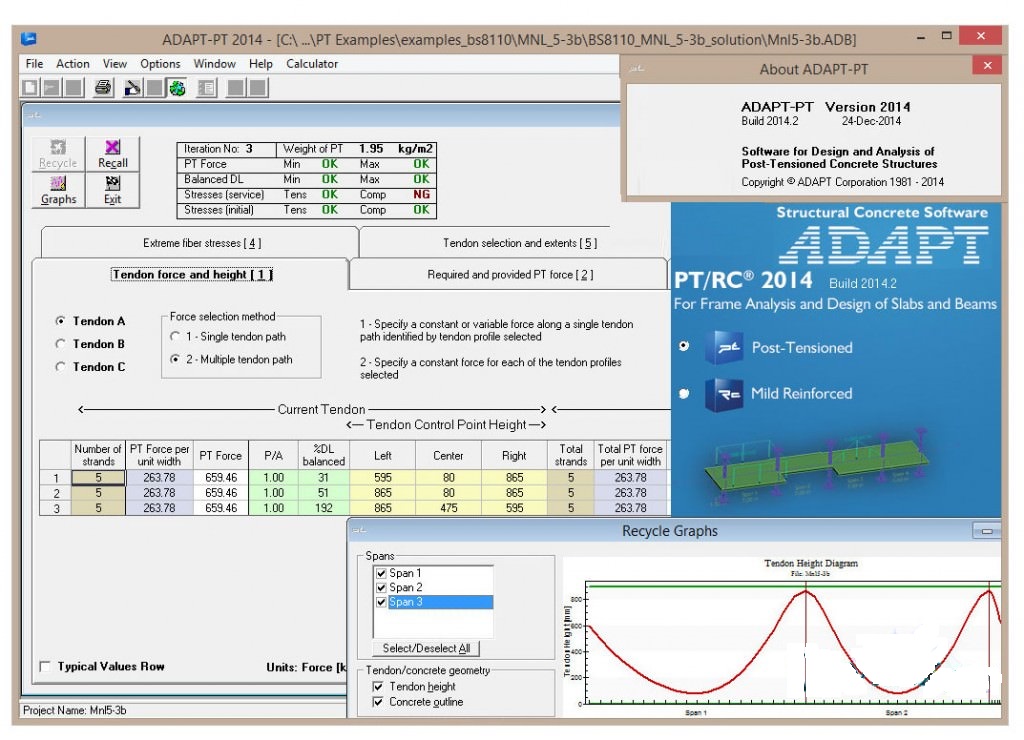
Task: Click the PT Force per unit width header
Action: [x=159, y=455]
